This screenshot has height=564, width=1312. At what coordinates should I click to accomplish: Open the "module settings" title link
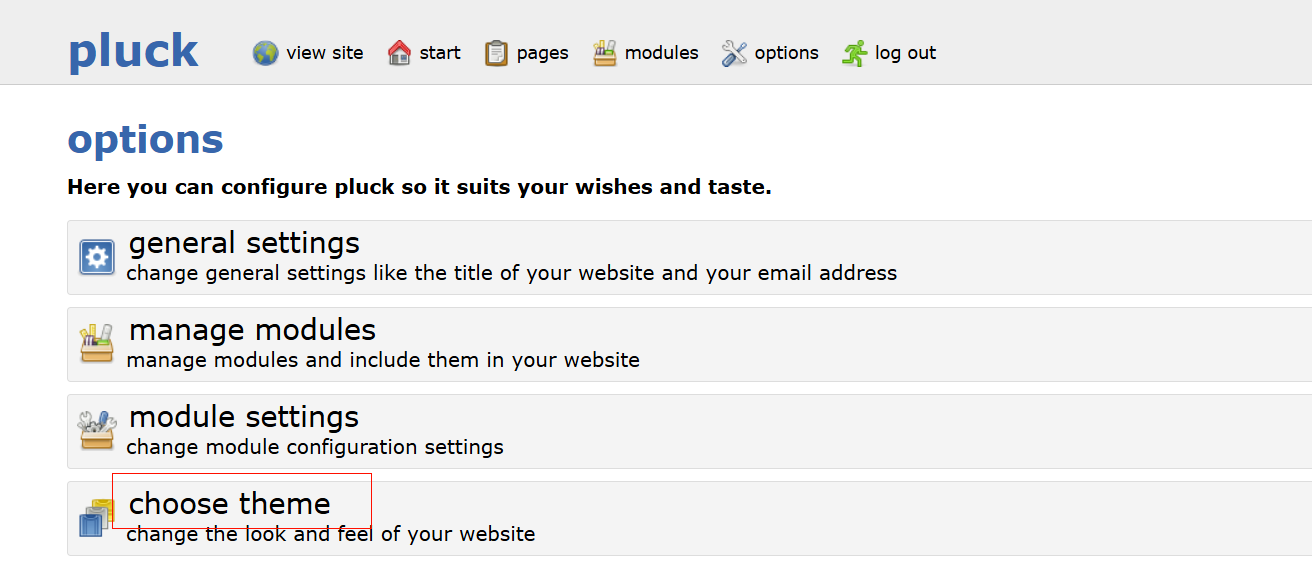[x=244, y=417]
